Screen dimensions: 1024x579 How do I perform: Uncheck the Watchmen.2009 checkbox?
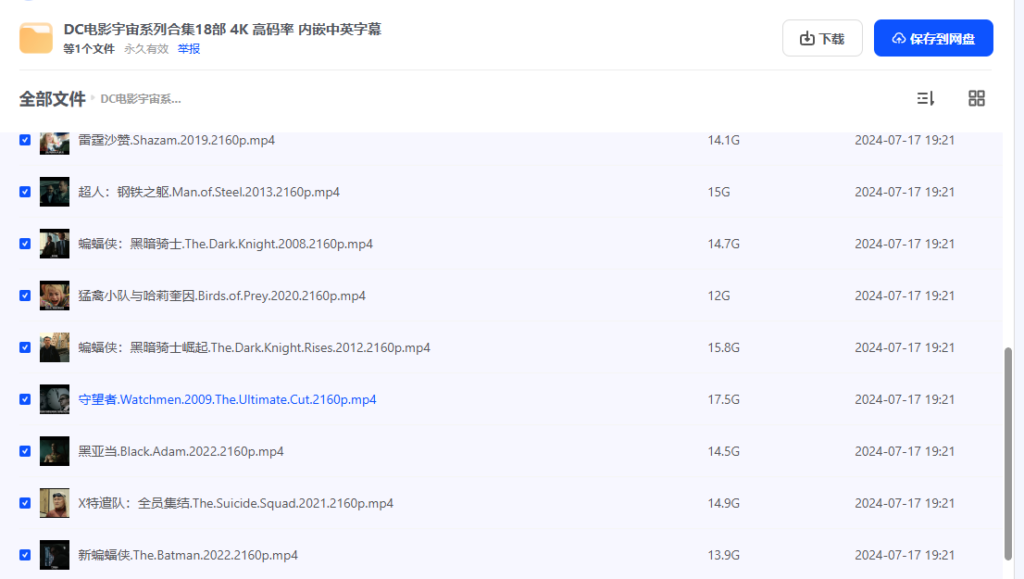pyautogui.click(x=25, y=399)
